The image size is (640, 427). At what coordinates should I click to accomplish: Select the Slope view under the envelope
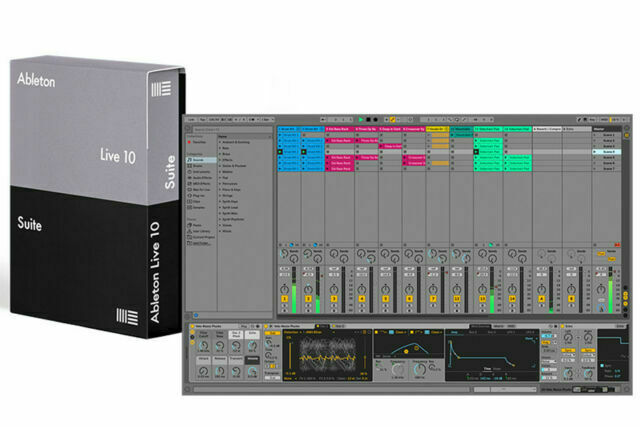point(498,369)
